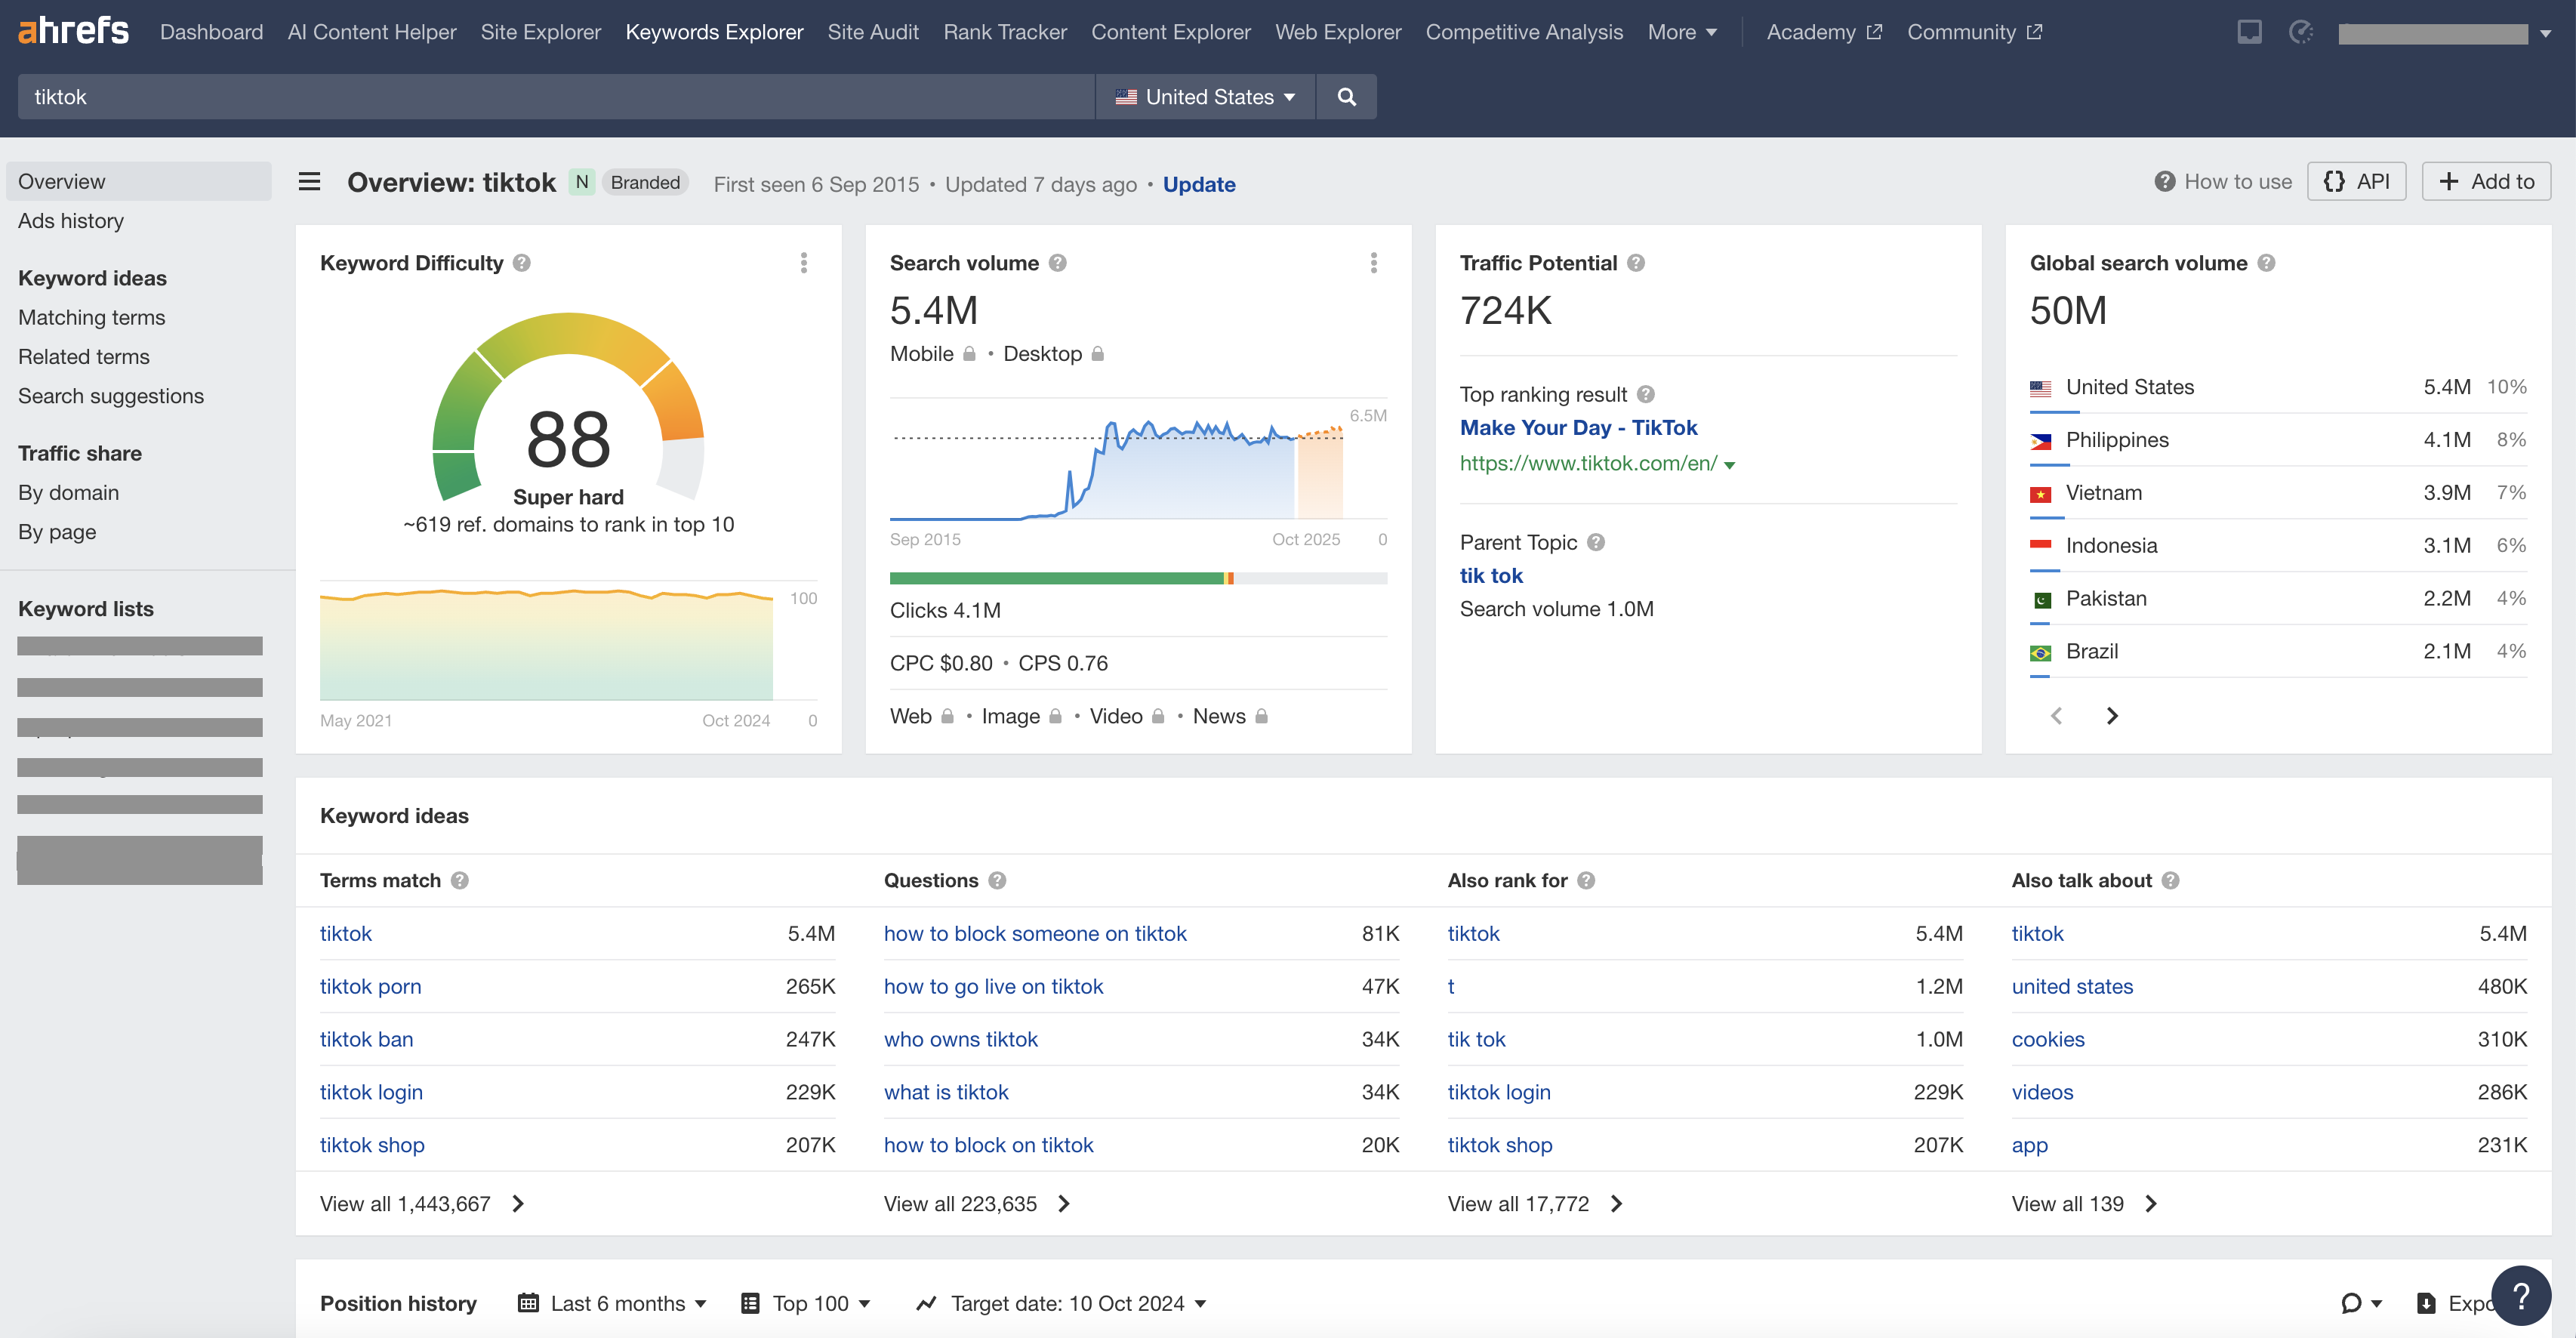Open the notifications monitor icon in header

(2250, 32)
